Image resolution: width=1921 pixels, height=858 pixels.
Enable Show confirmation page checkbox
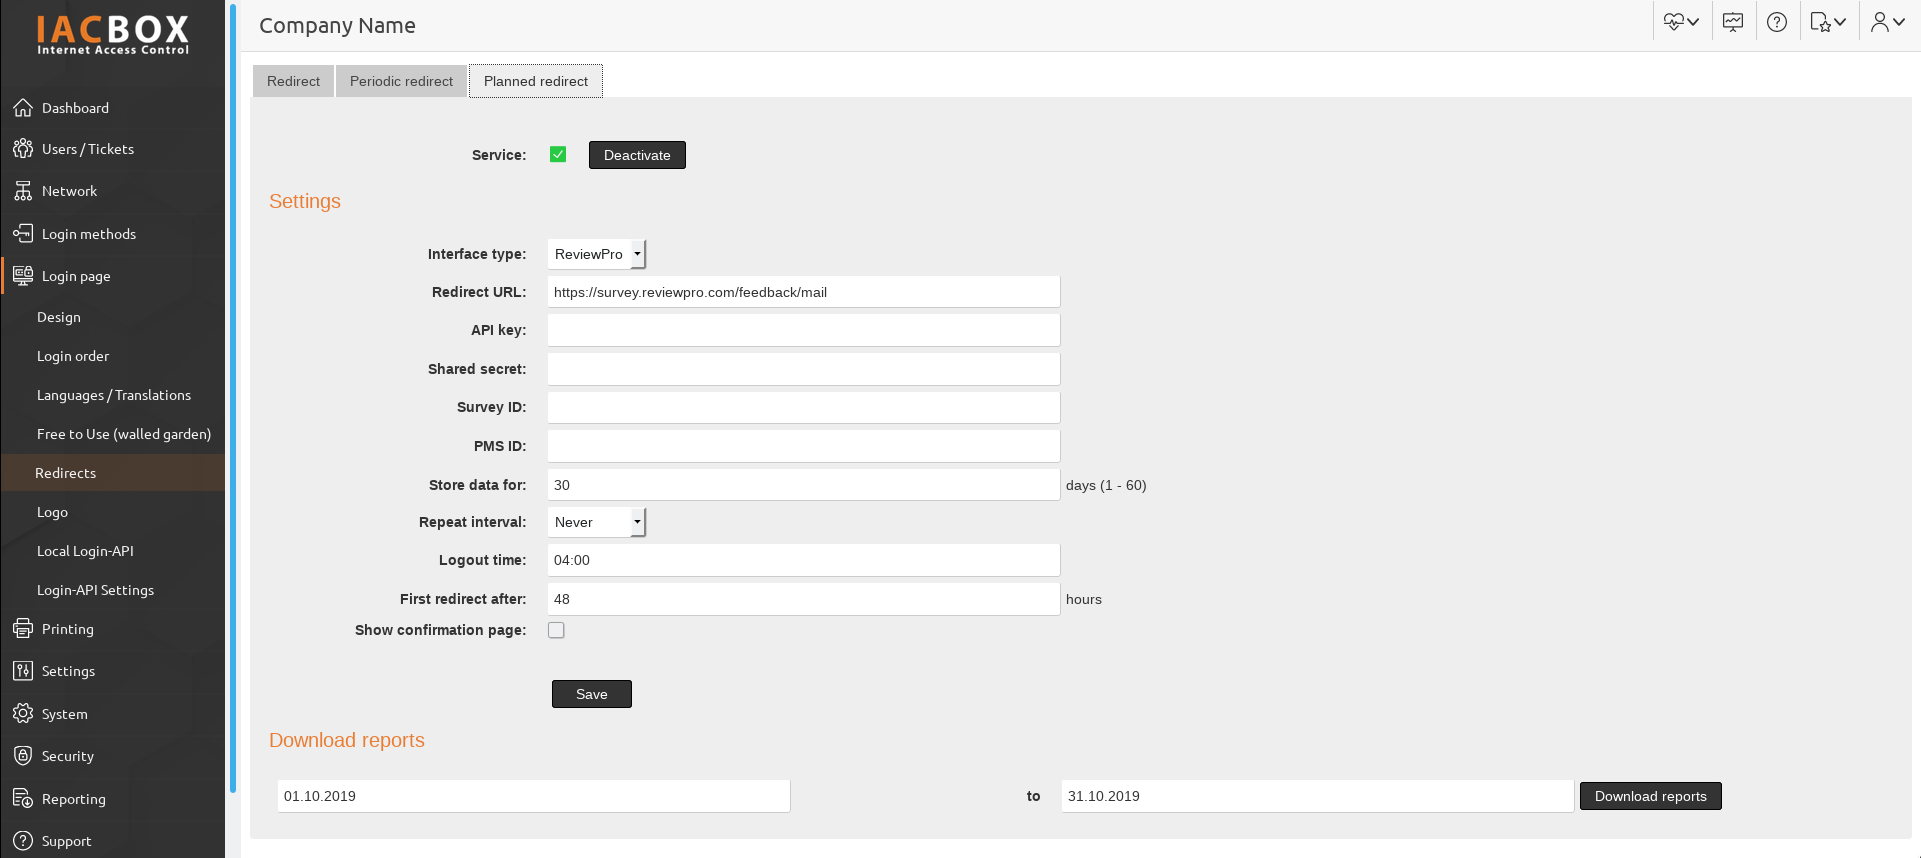click(556, 630)
